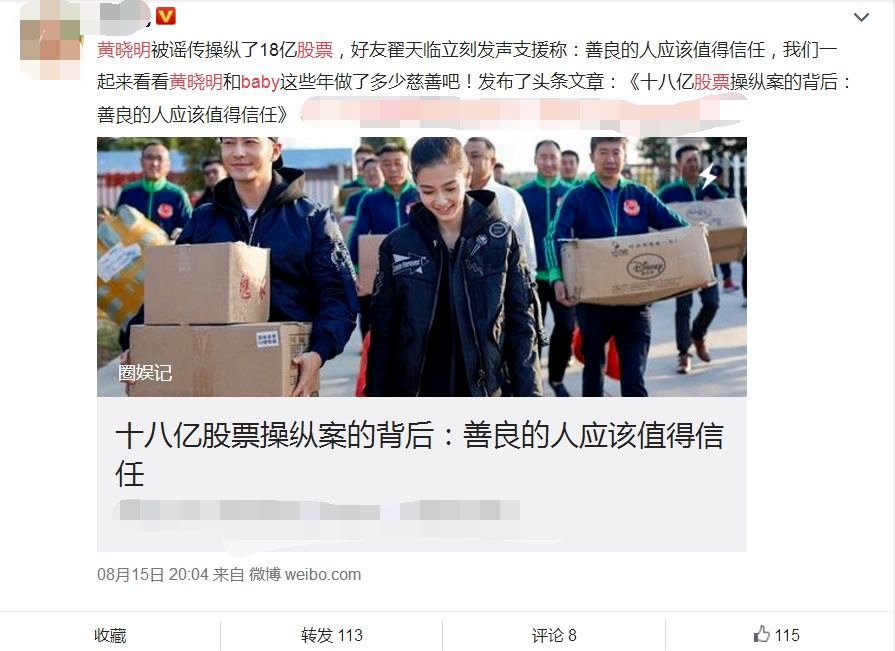Open the blurred profile avatar
This screenshot has height=651, width=895.
(x=50, y=39)
